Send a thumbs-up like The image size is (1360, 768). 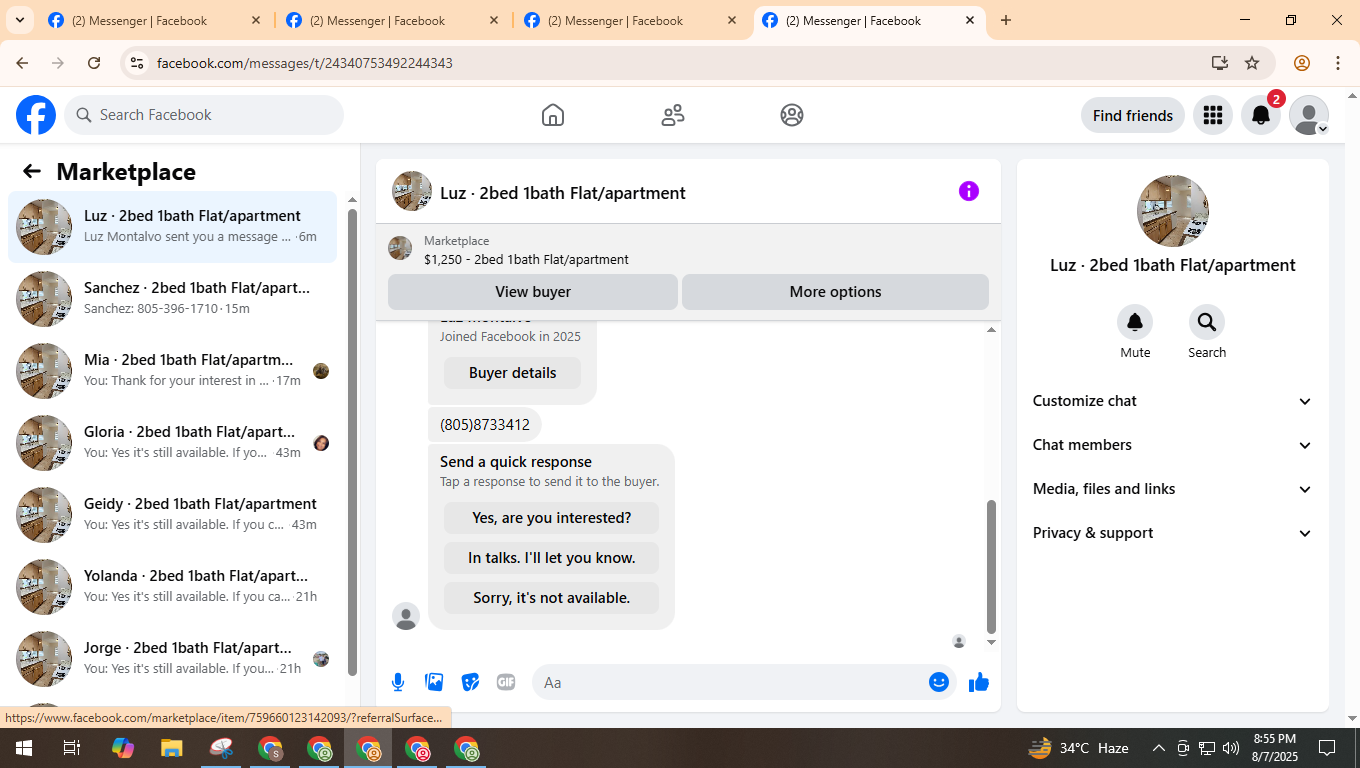[979, 682]
